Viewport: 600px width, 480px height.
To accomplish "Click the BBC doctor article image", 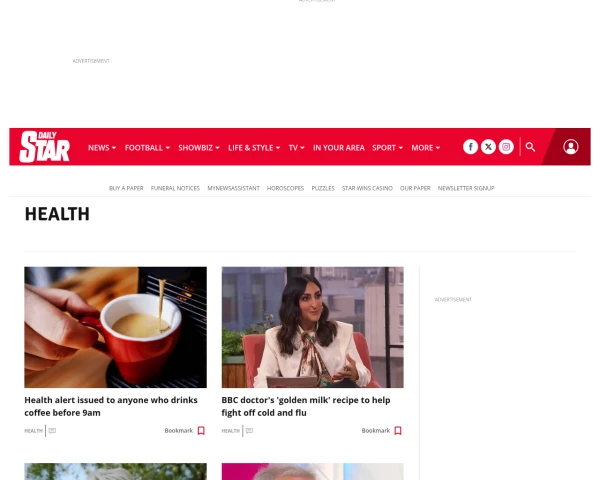I will [x=313, y=327].
